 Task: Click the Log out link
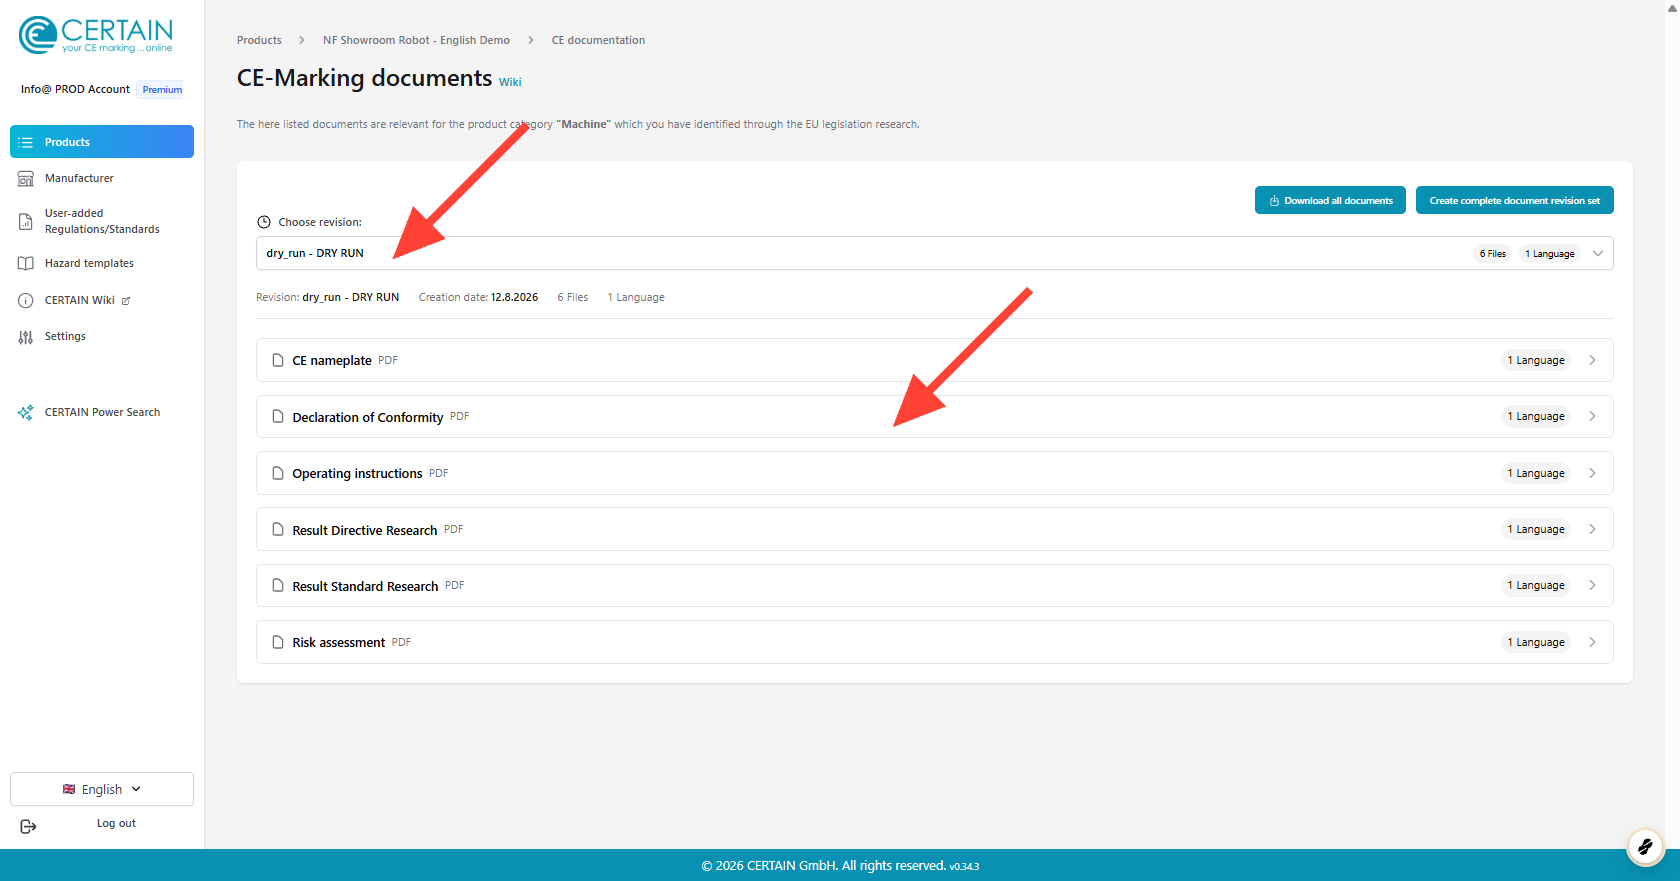point(116,823)
